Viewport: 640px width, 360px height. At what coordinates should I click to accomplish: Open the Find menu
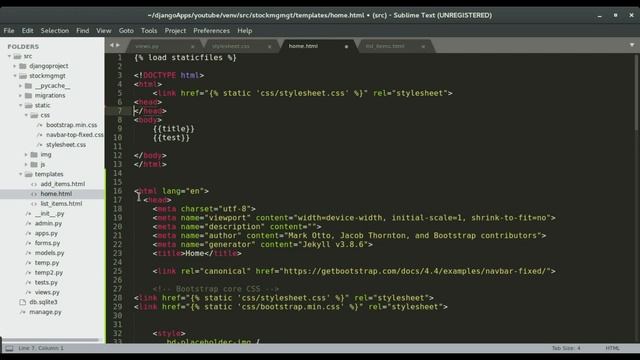coord(82,31)
